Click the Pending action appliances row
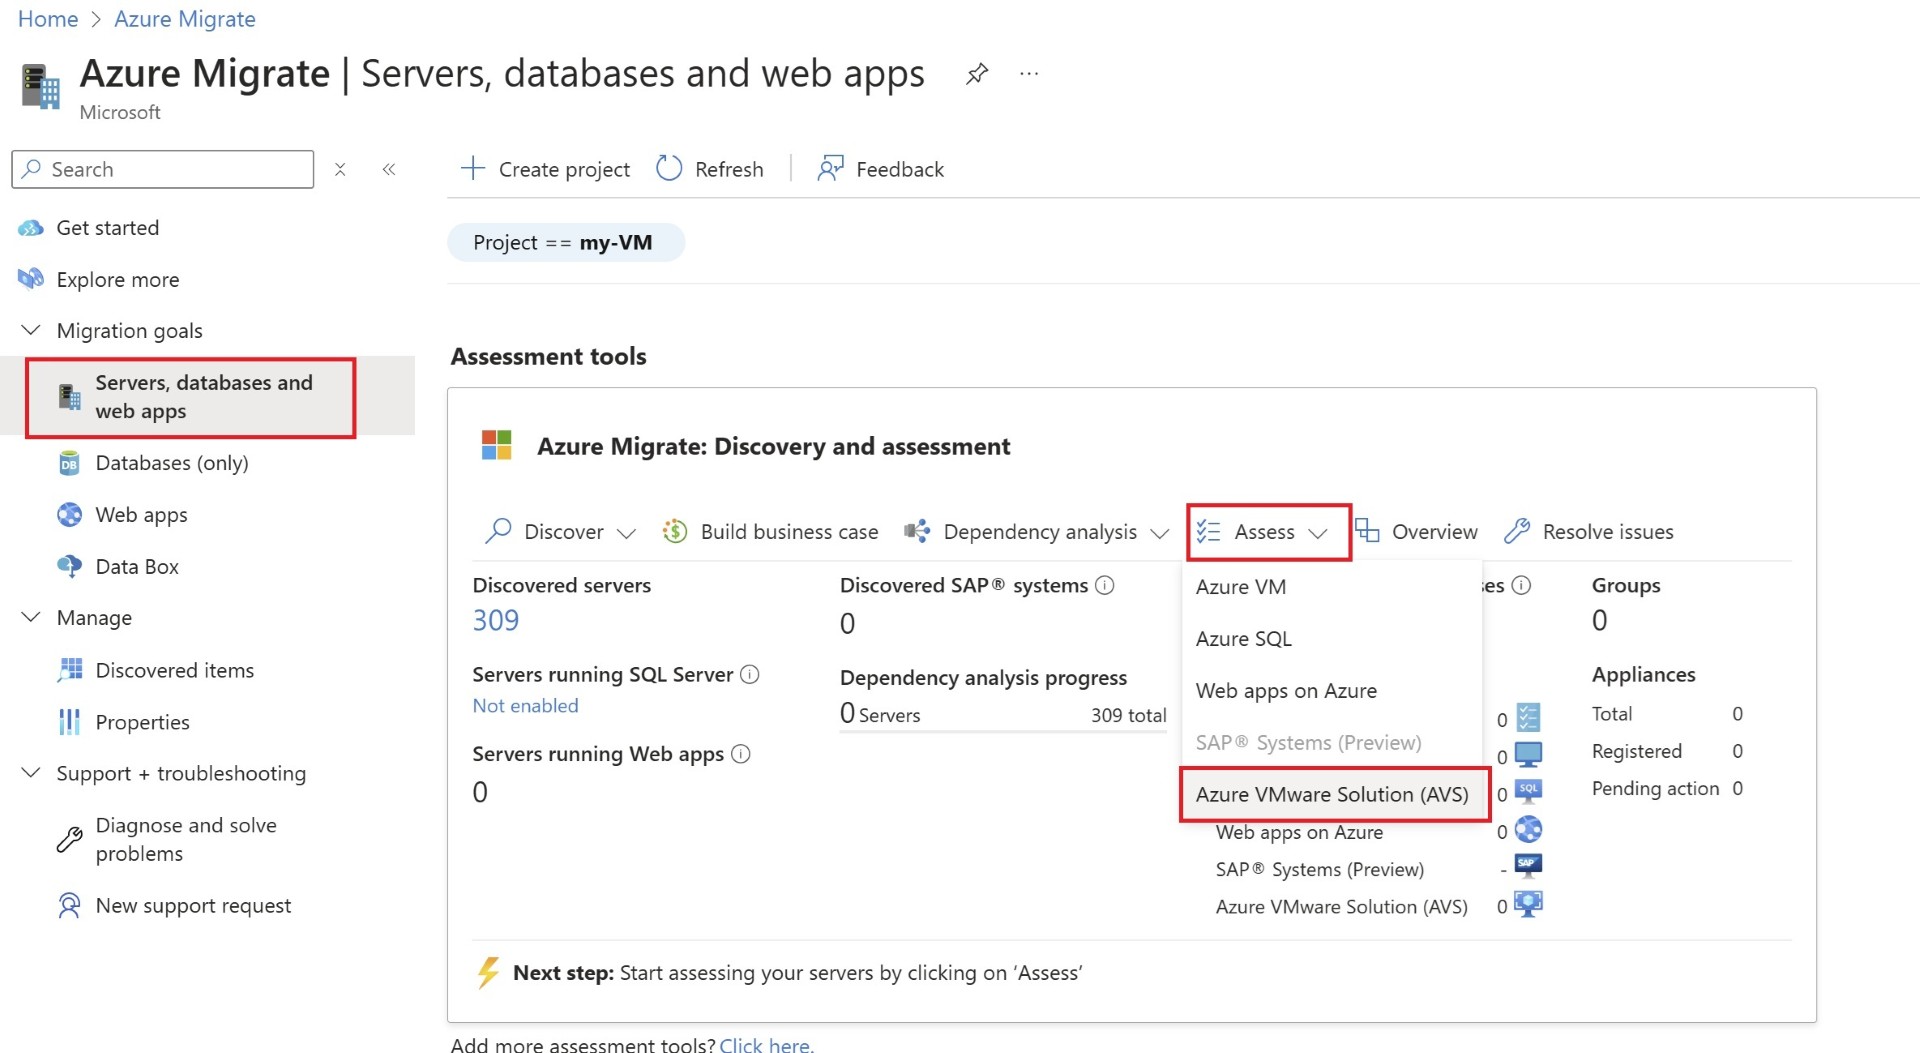Screen dimensions: 1920x1053 (x=1668, y=789)
